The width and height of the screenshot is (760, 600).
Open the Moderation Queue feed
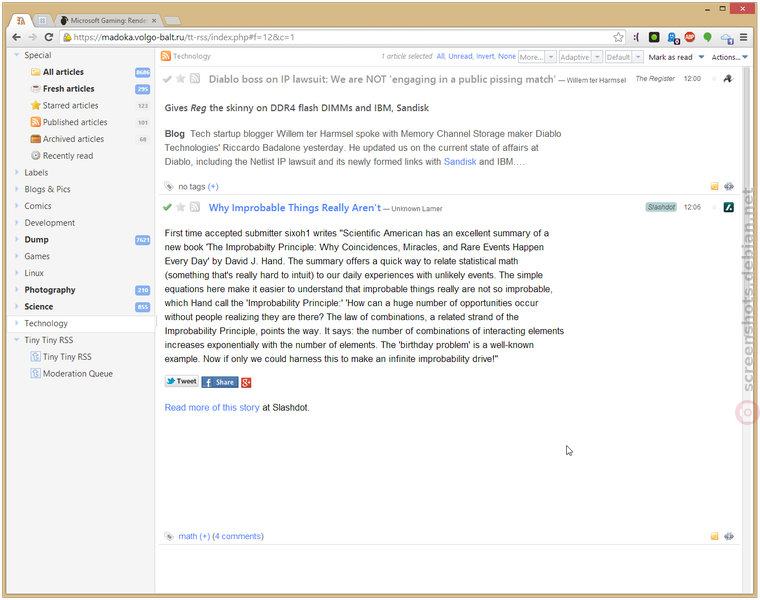[x=78, y=374]
